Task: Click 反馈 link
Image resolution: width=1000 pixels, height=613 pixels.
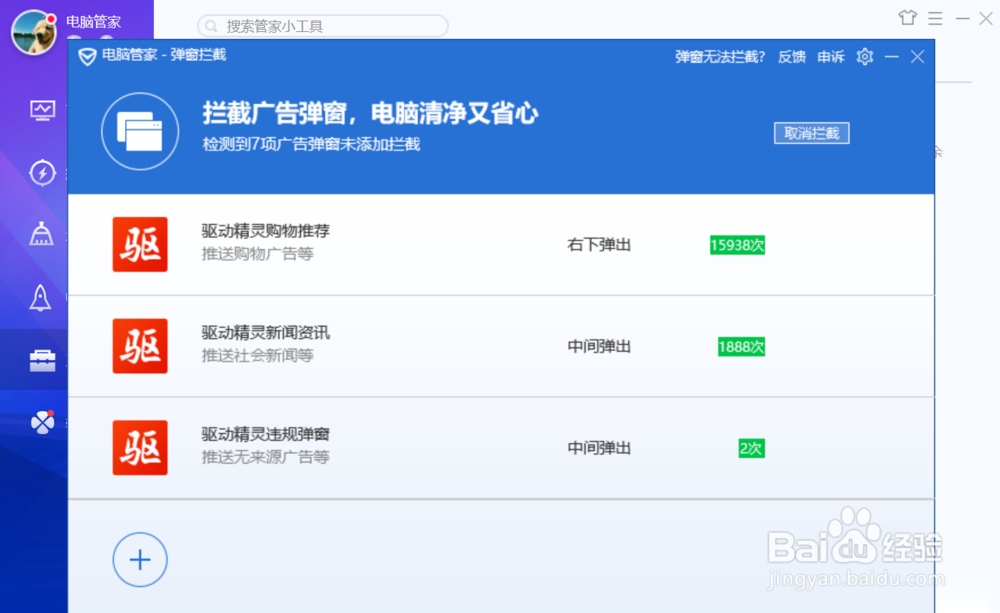Action: coord(791,57)
